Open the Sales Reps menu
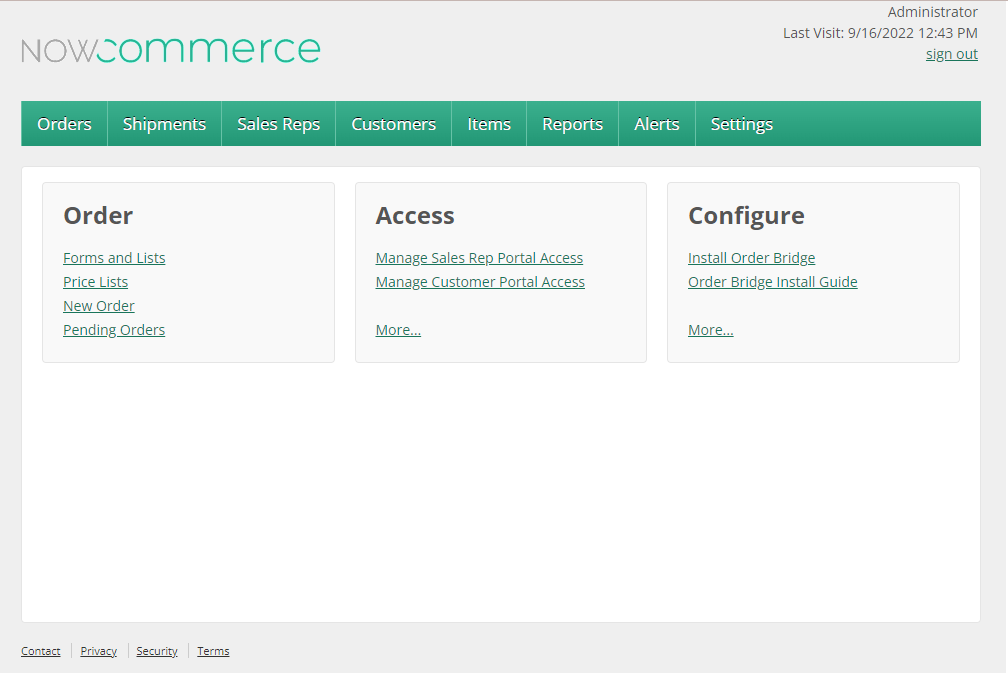This screenshot has width=1008, height=673. (x=278, y=124)
